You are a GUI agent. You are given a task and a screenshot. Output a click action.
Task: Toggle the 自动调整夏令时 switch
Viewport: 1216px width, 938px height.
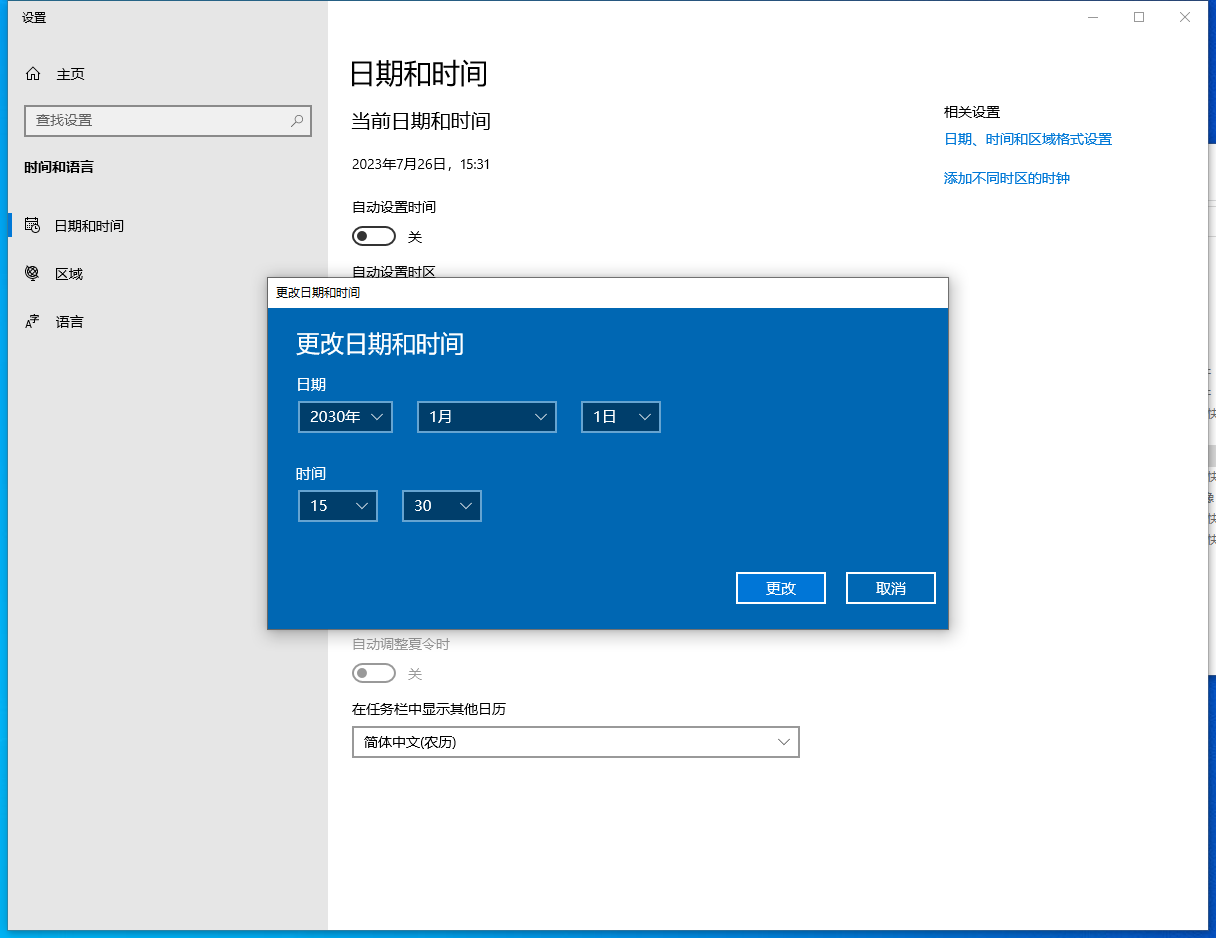click(x=374, y=674)
